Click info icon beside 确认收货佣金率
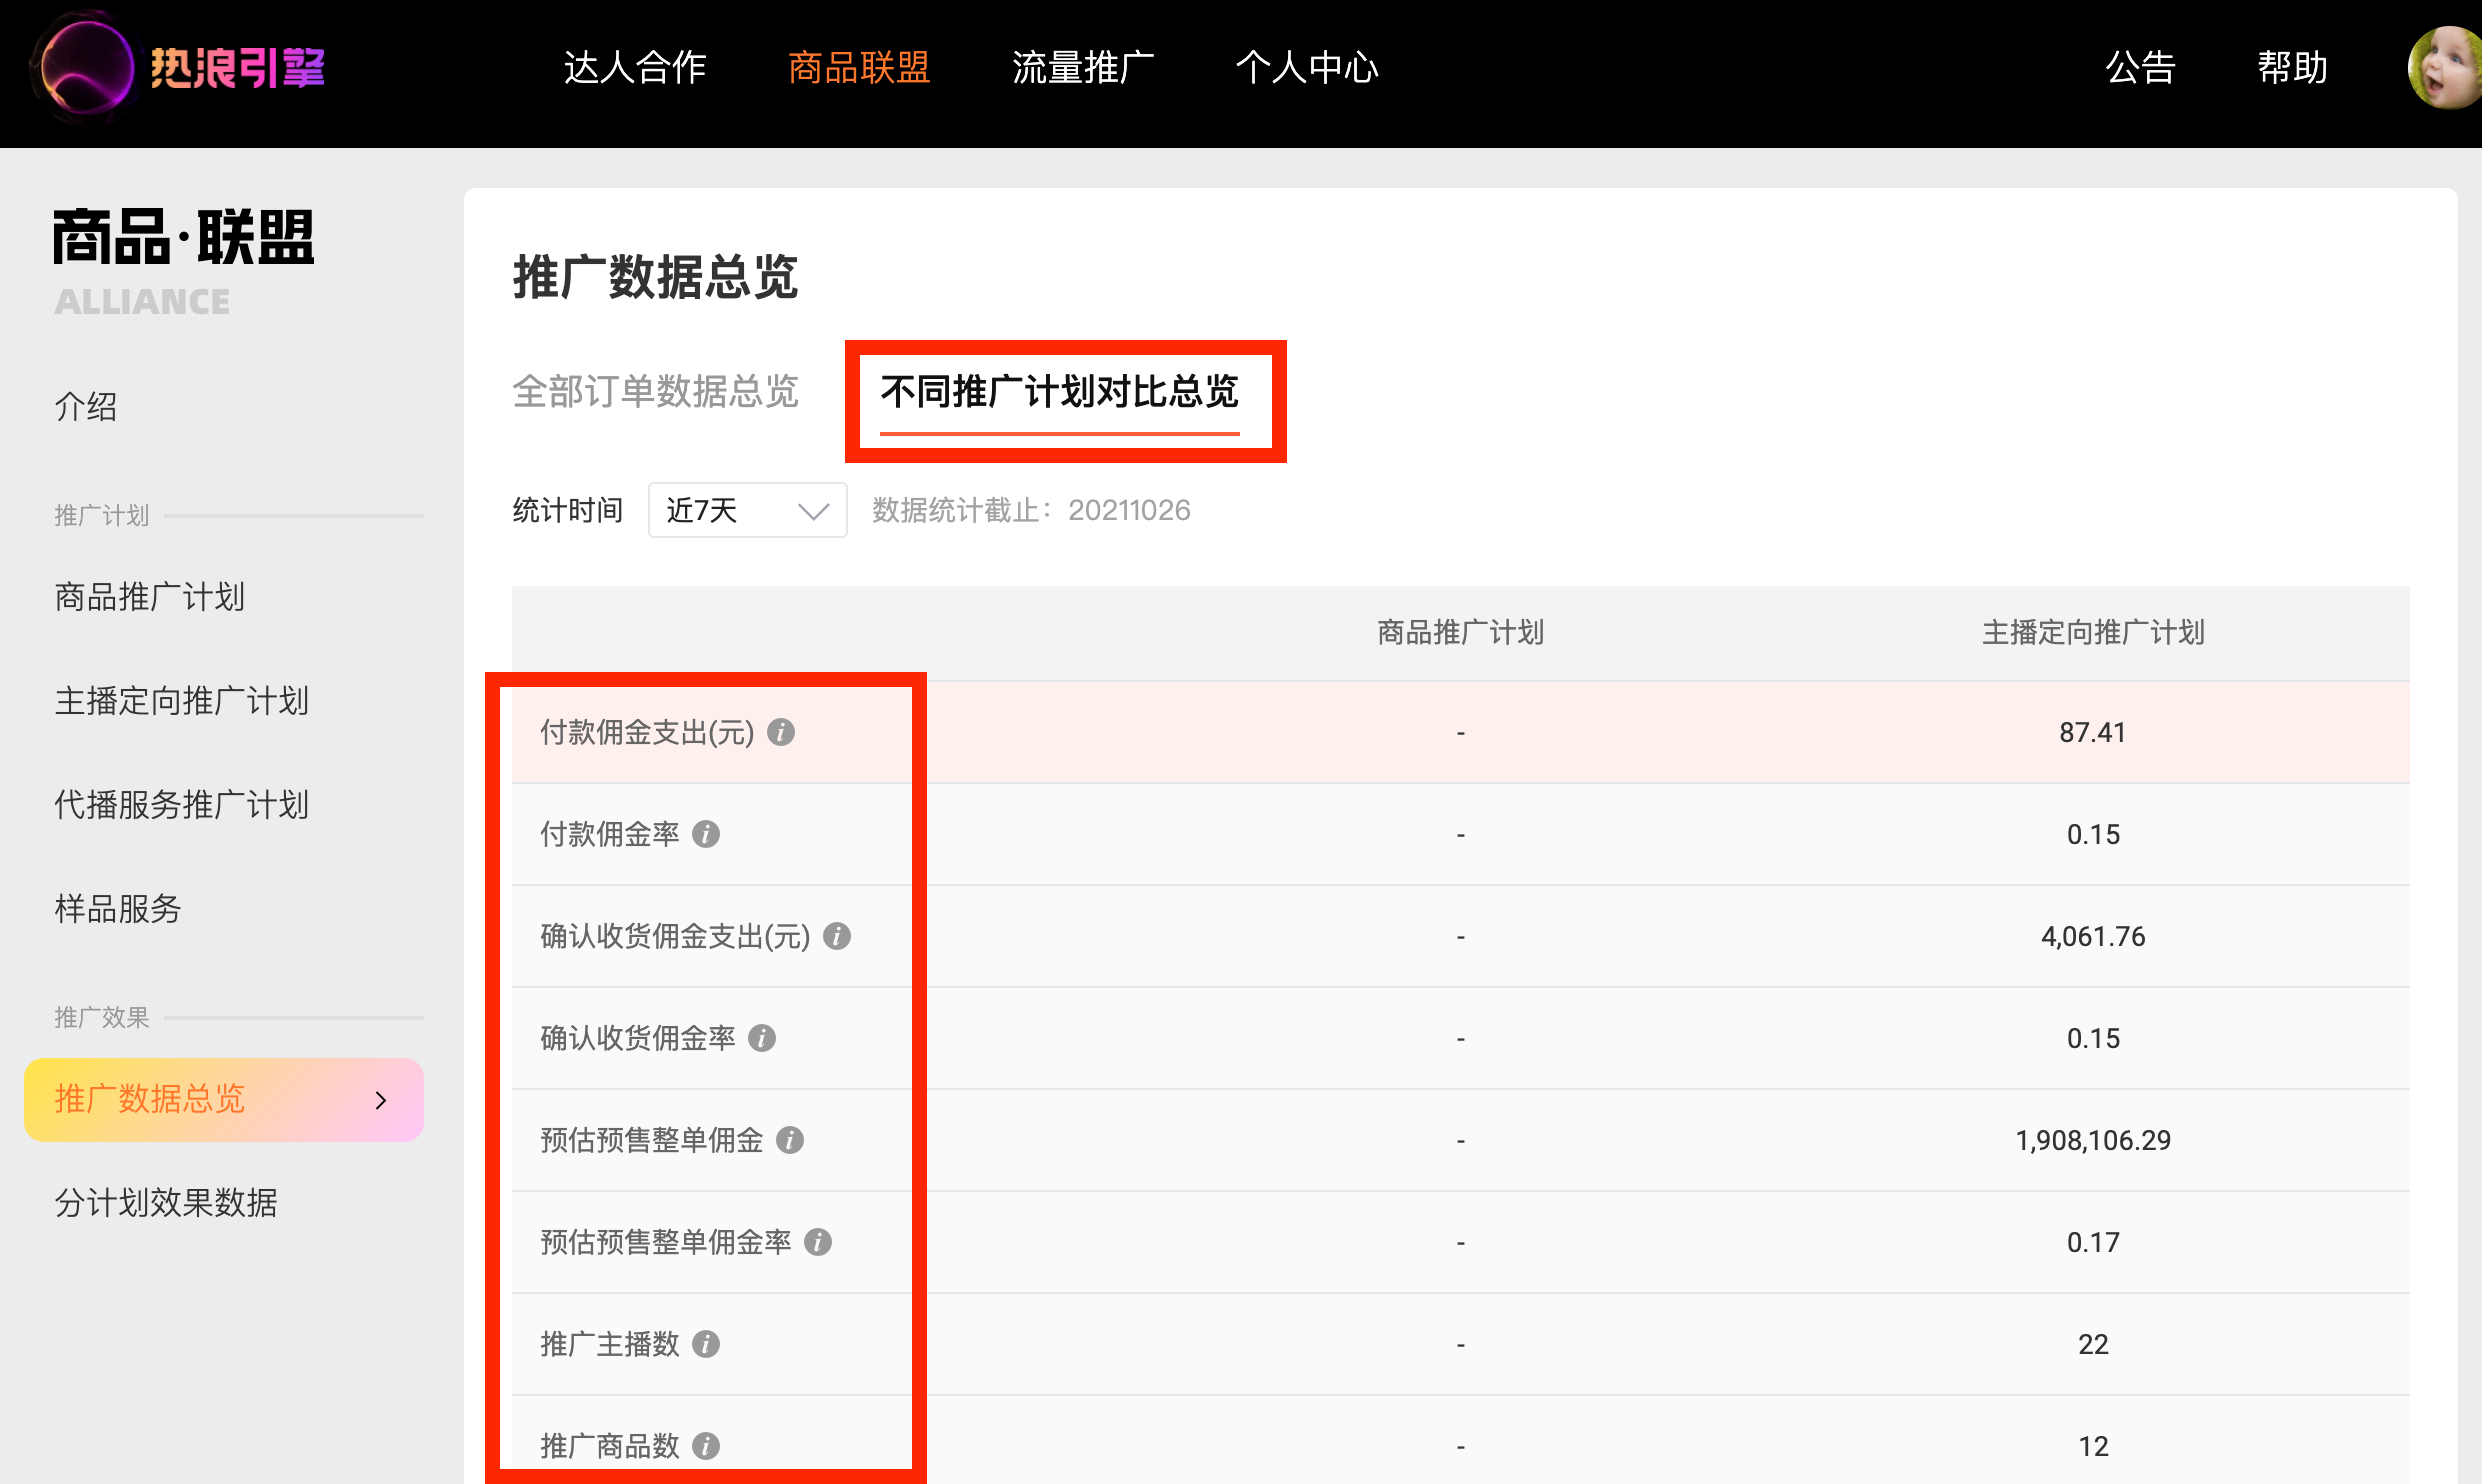 point(762,1038)
